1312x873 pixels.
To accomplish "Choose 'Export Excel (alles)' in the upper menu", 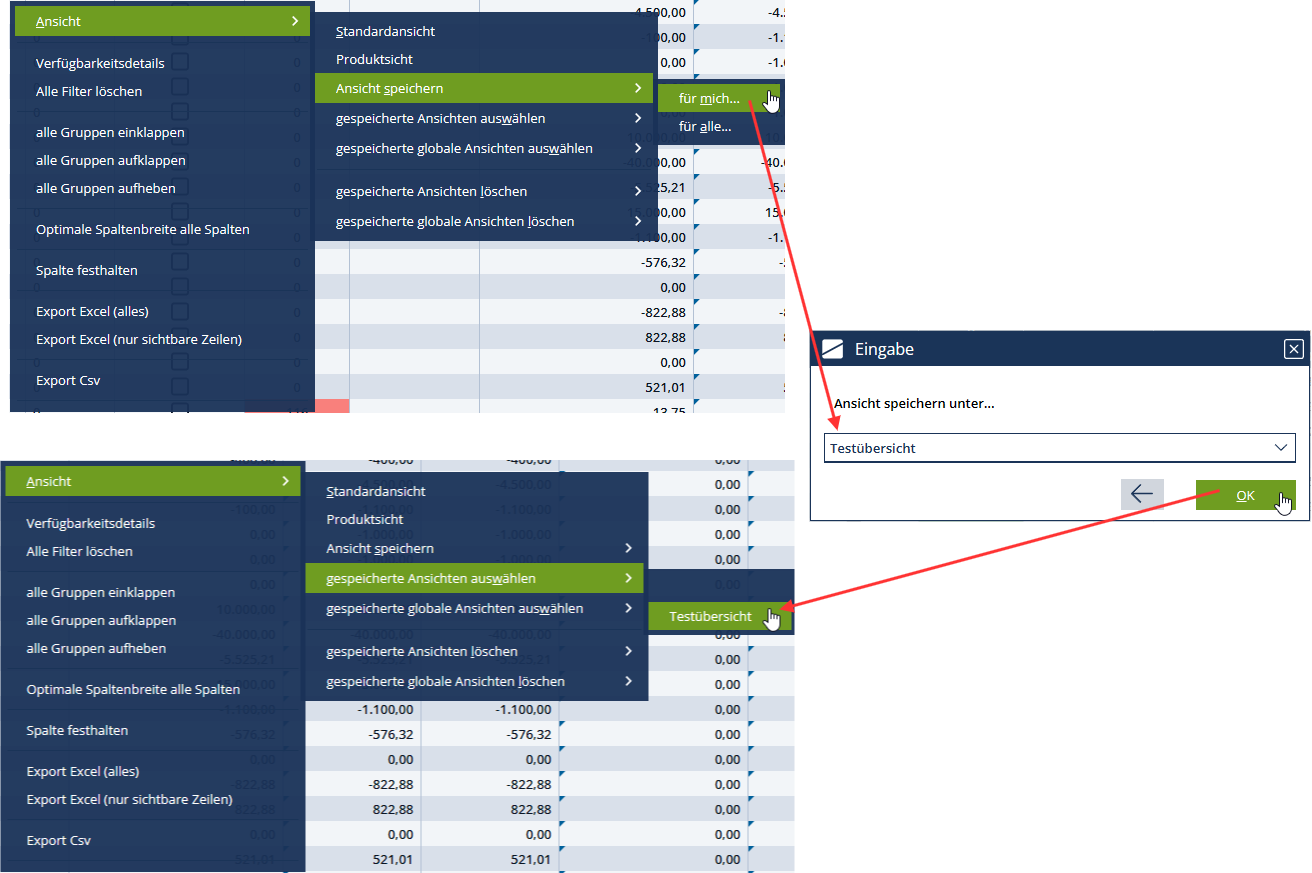I will (92, 312).
